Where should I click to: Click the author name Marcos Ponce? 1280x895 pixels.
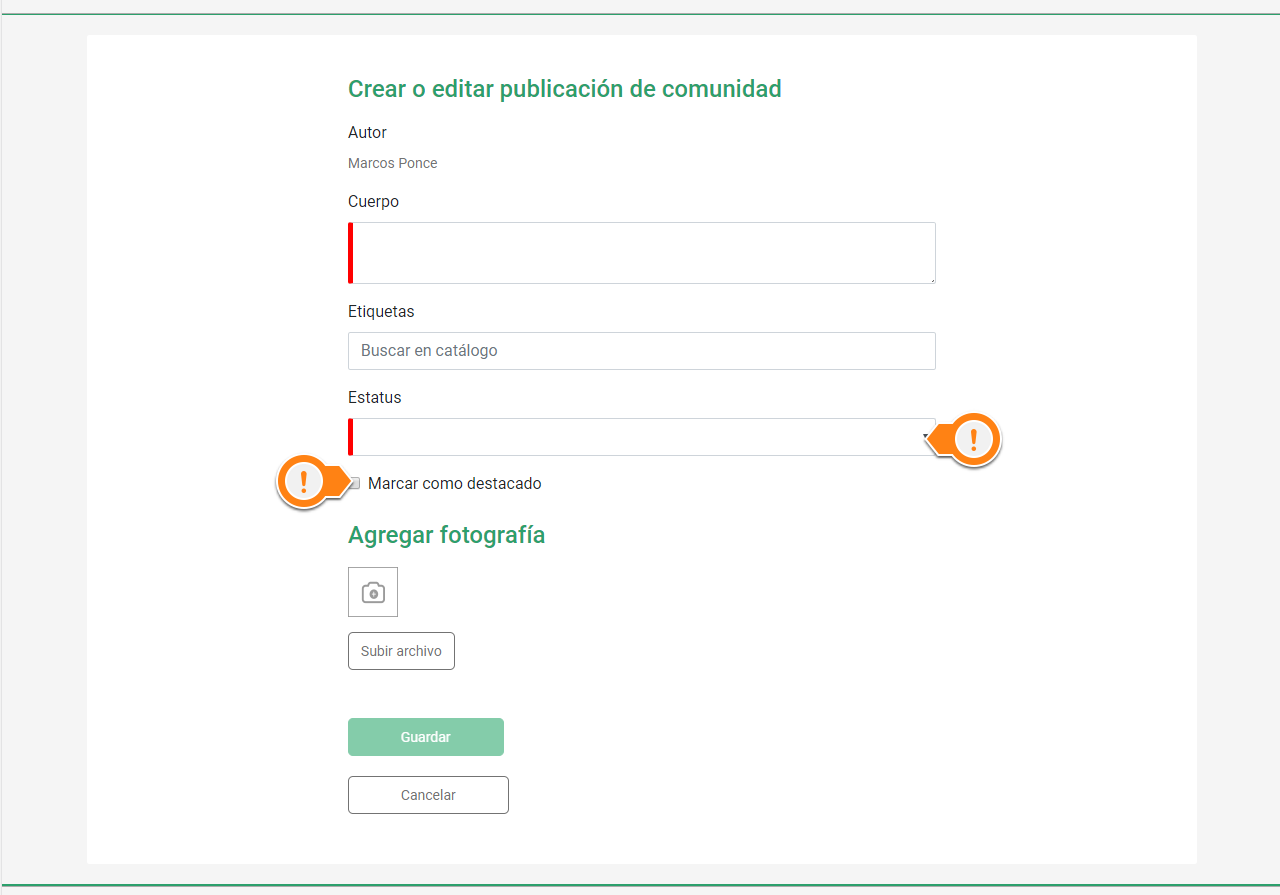(393, 163)
